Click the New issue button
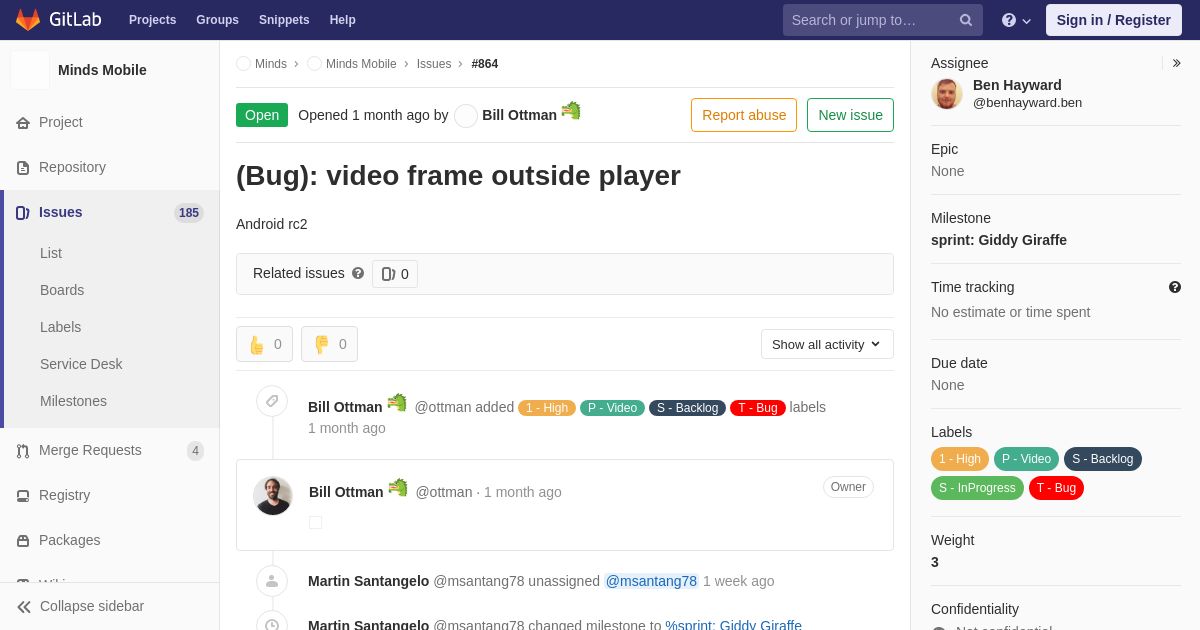The width and height of the screenshot is (1200, 630). 850,115
